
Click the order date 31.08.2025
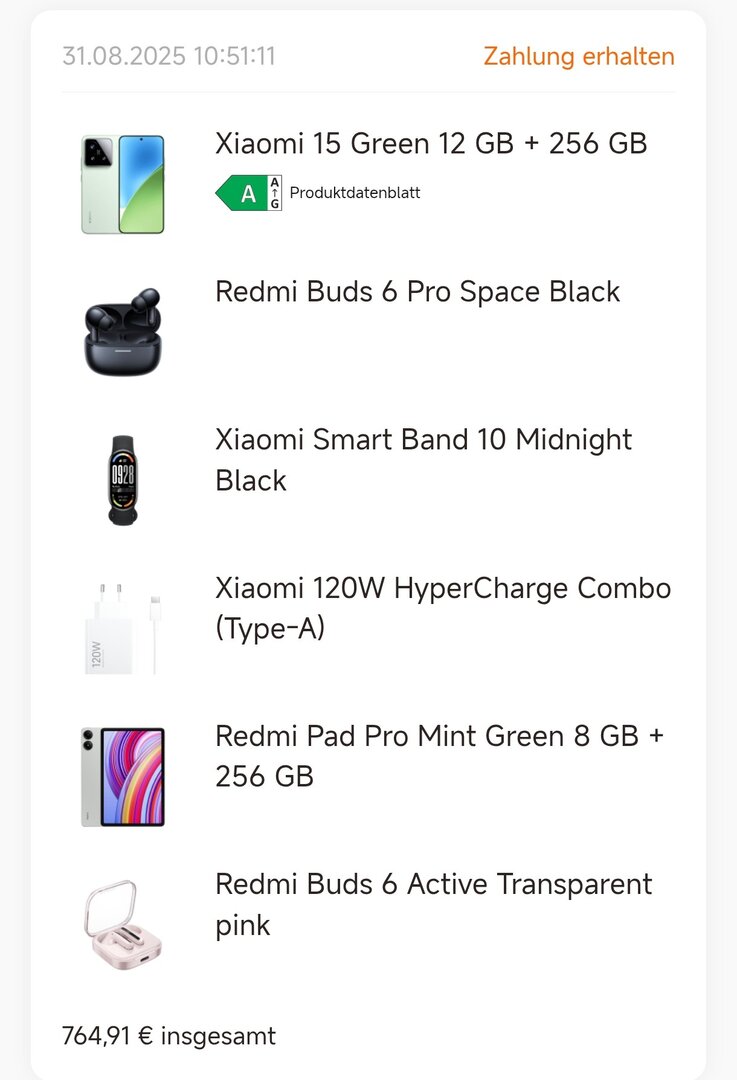(124, 56)
